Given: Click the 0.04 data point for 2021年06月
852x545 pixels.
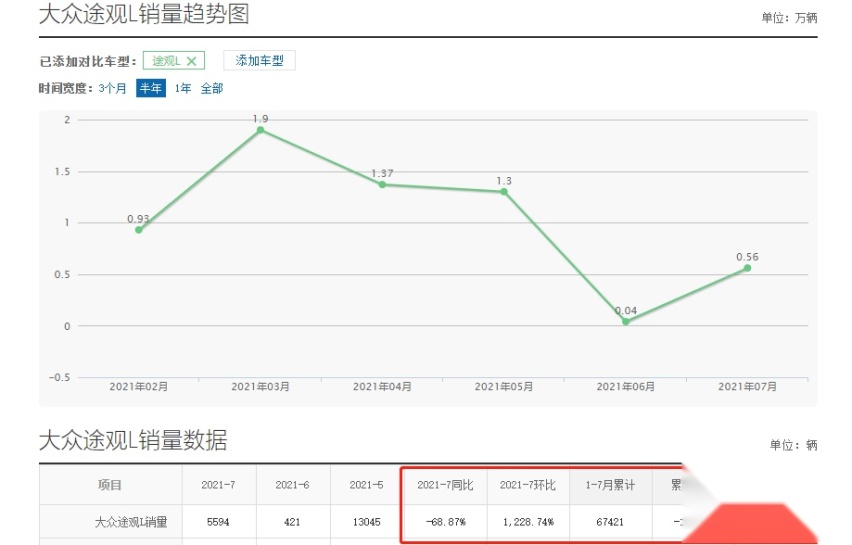Looking at the screenshot, I should tap(625, 322).
